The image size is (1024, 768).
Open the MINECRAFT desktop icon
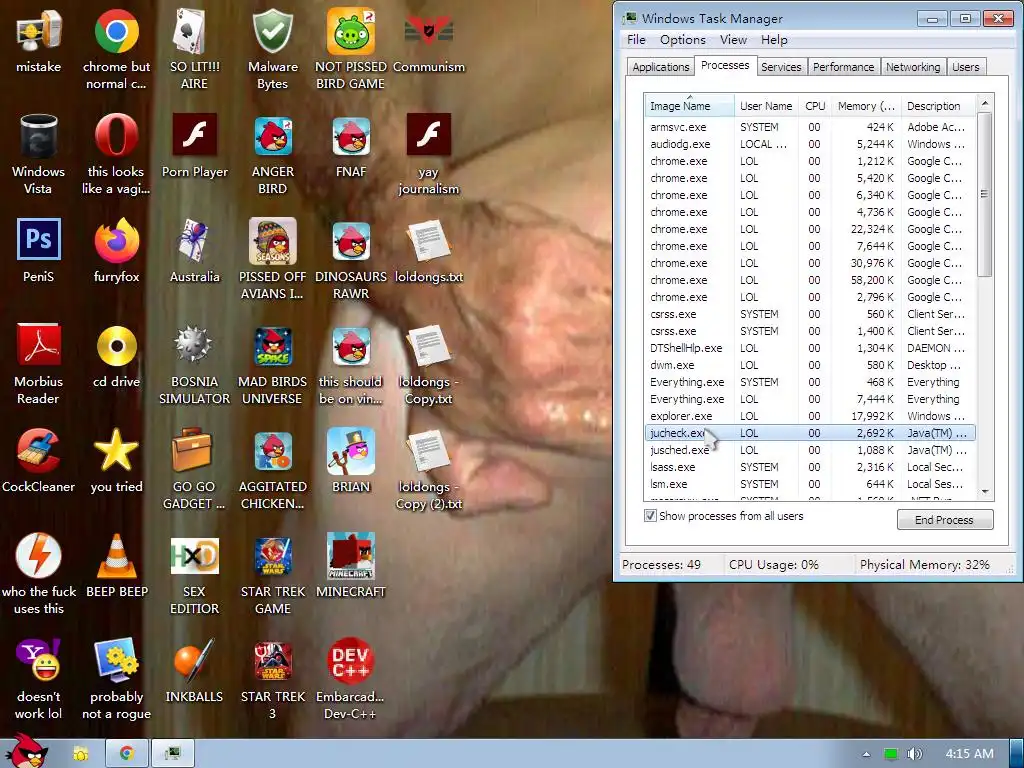pyautogui.click(x=351, y=566)
